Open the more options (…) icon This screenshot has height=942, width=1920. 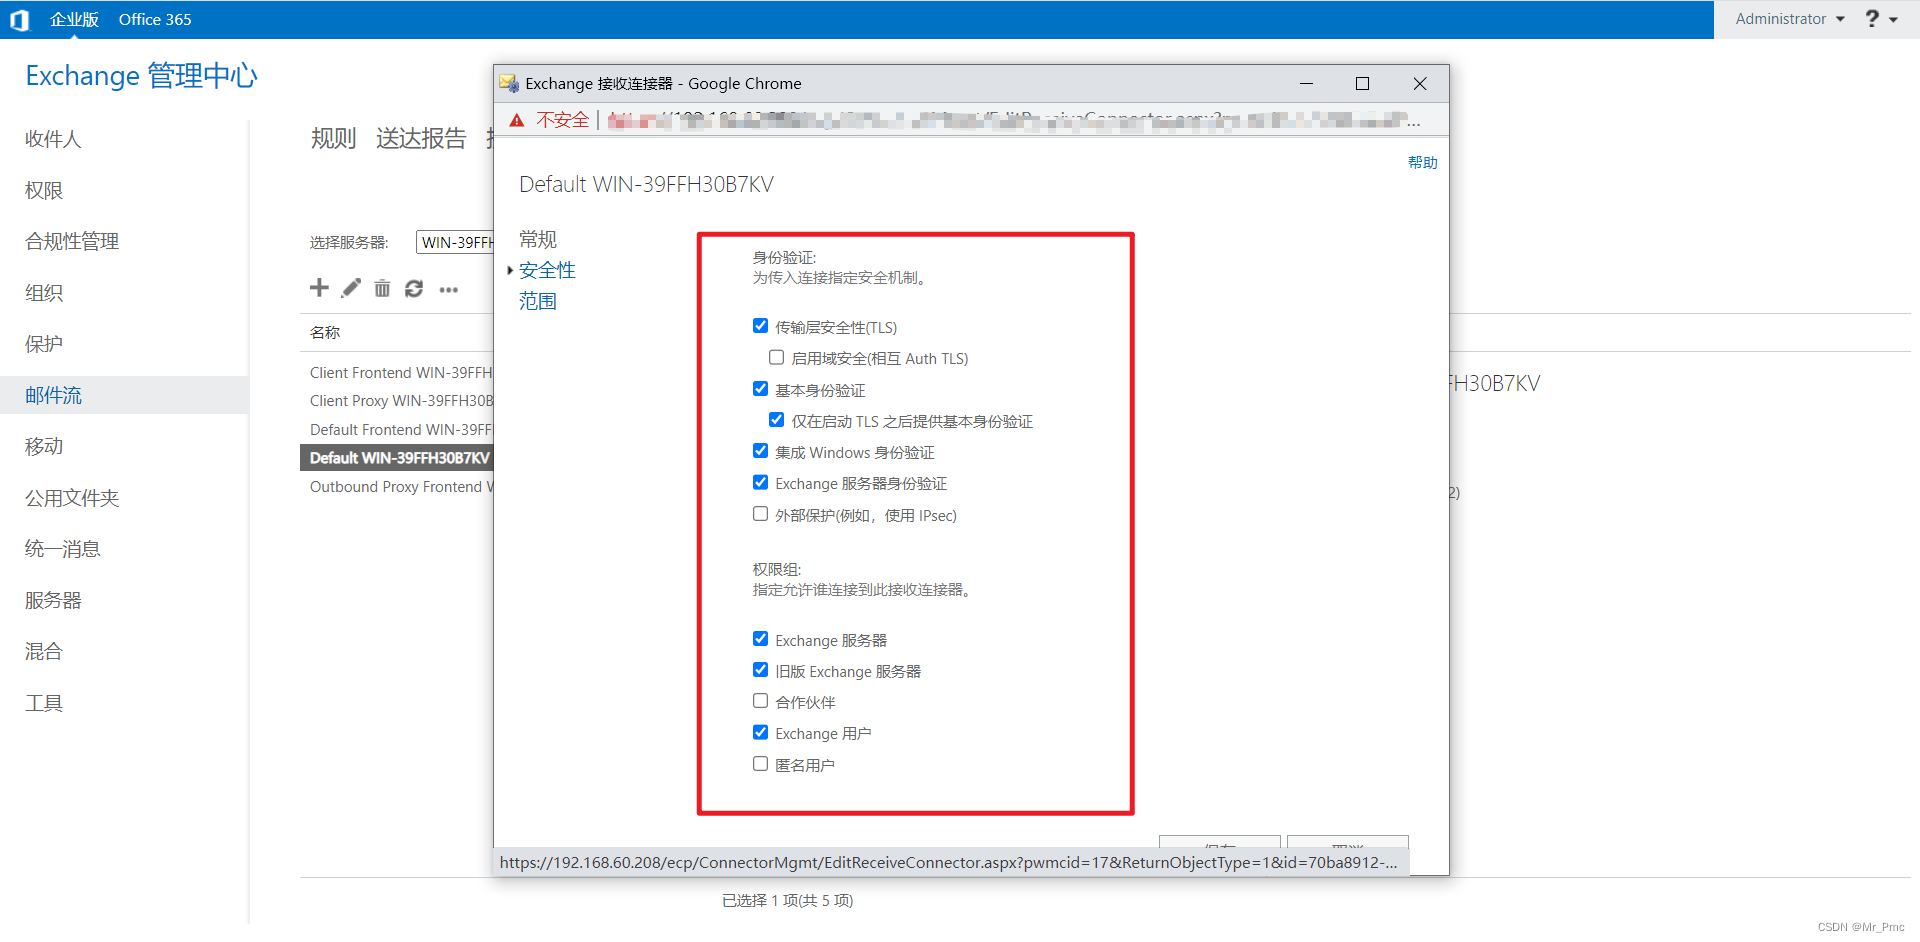pyautogui.click(x=448, y=289)
